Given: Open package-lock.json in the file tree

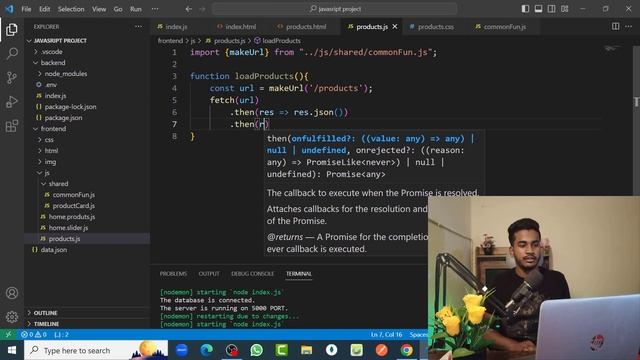Looking at the screenshot, I should point(87,107).
